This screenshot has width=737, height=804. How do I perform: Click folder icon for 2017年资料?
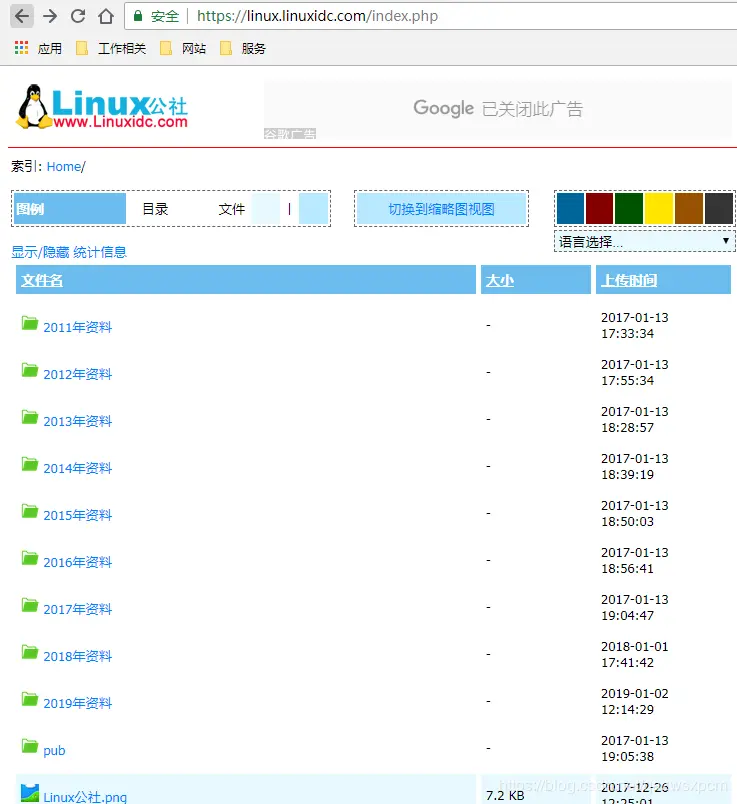tap(30, 605)
